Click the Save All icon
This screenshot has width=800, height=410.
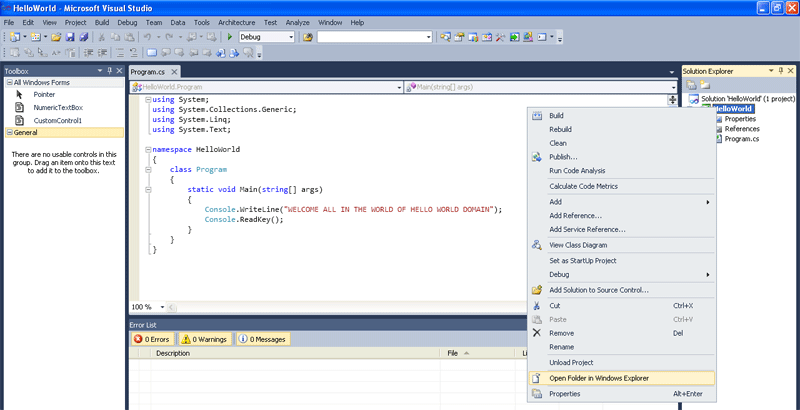tap(84, 37)
